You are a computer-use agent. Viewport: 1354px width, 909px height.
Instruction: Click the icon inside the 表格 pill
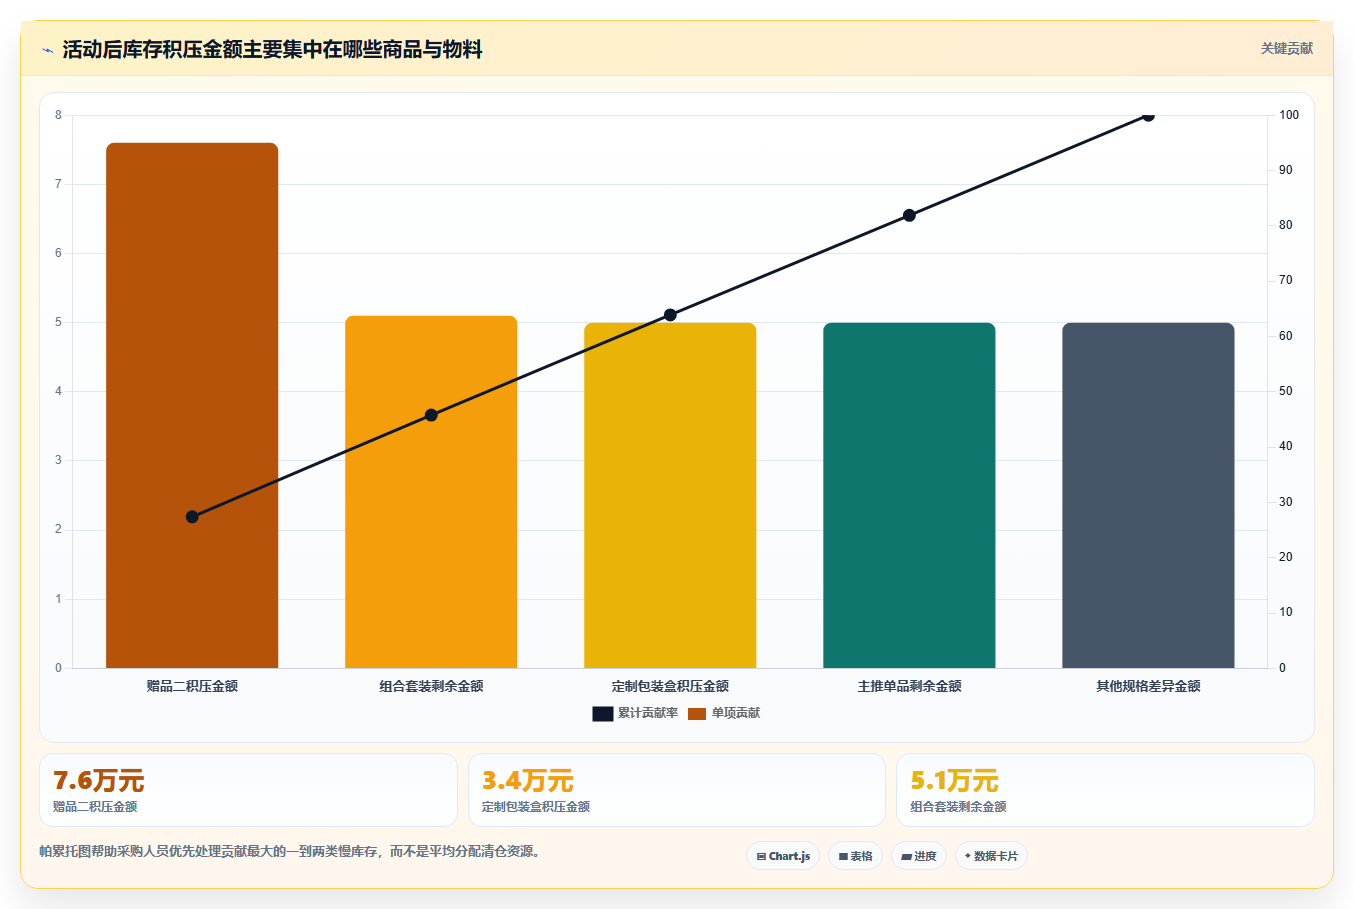point(843,857)
